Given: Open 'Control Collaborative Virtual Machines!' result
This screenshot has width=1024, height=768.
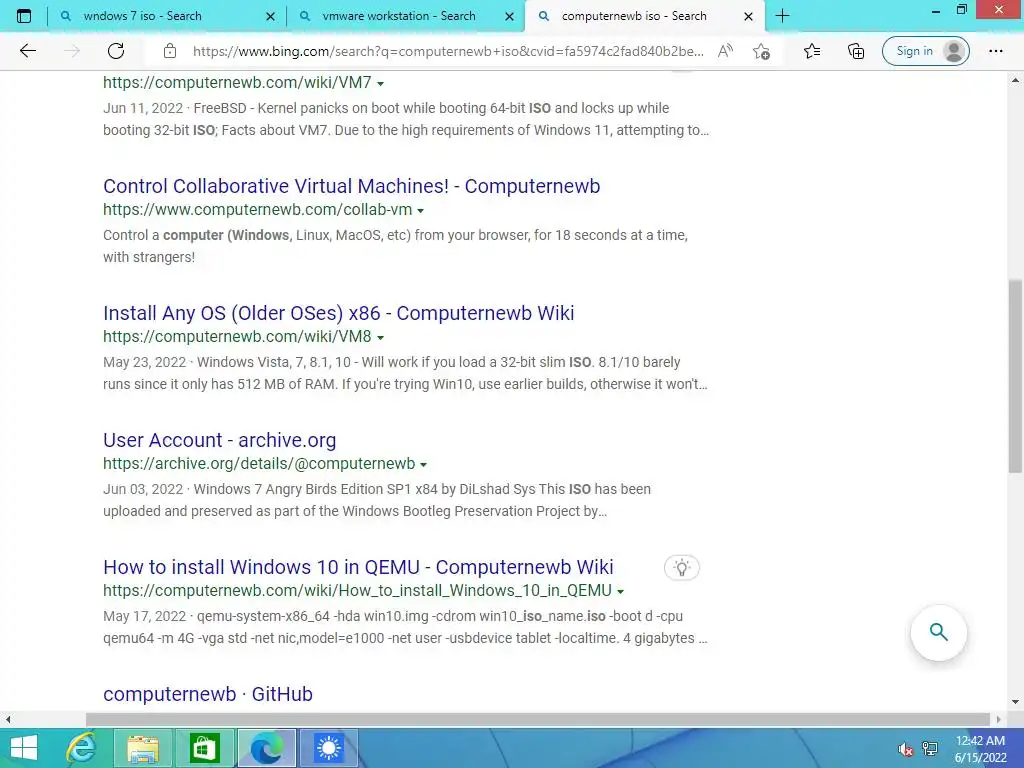Looking at the screenshot, I should [351, 186].
